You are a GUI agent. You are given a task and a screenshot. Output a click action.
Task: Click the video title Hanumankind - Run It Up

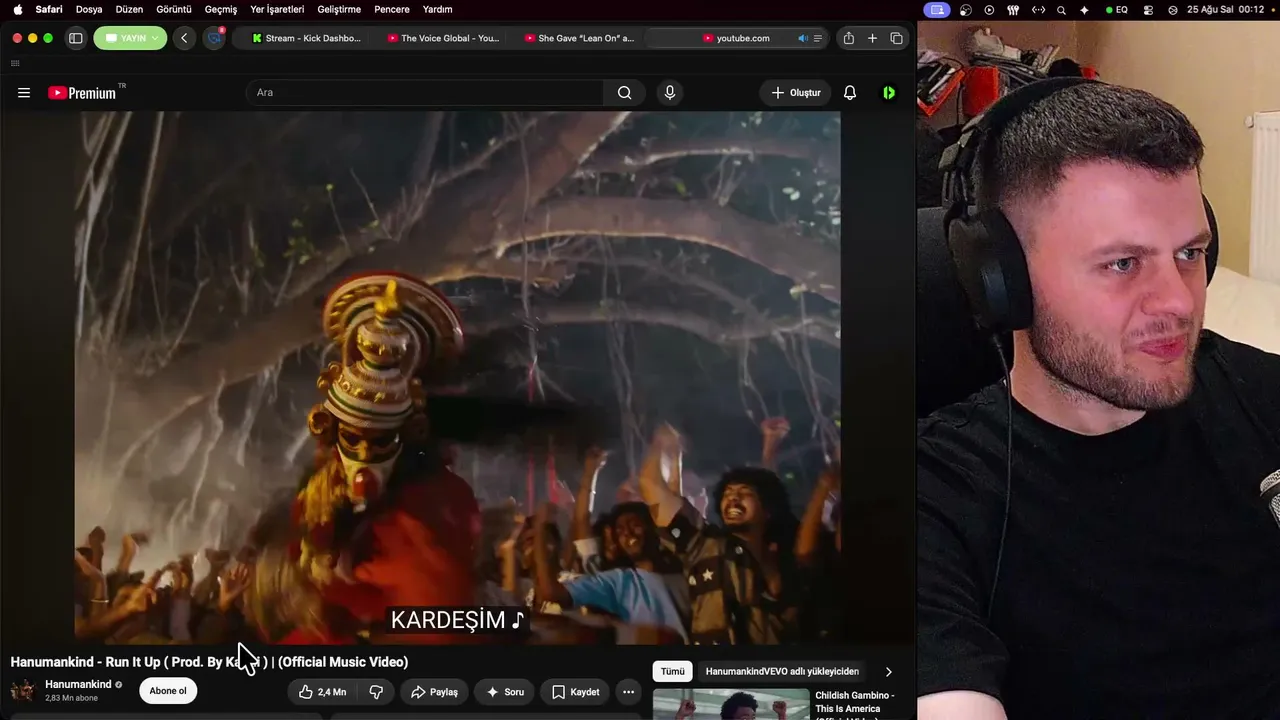click(x=209, y=662)
